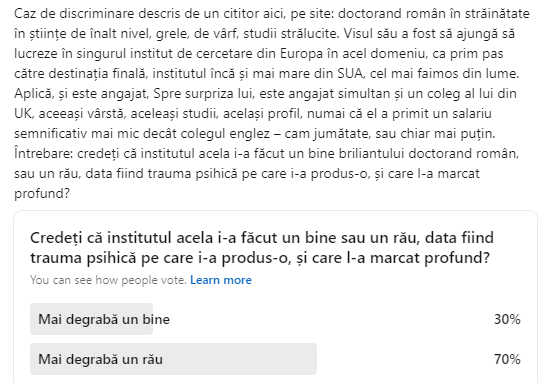
Task: Click the phrase 'doctorand român în străinătate'
Action: pos(434,13)
